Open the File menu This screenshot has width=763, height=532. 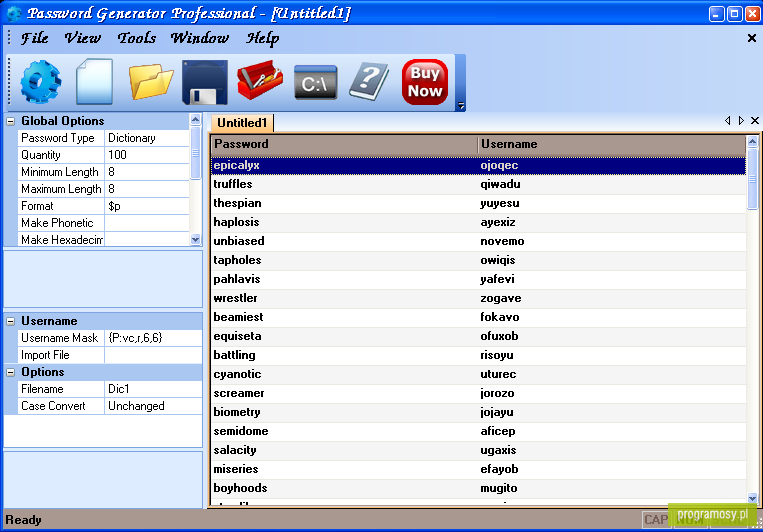coord(34,38)
